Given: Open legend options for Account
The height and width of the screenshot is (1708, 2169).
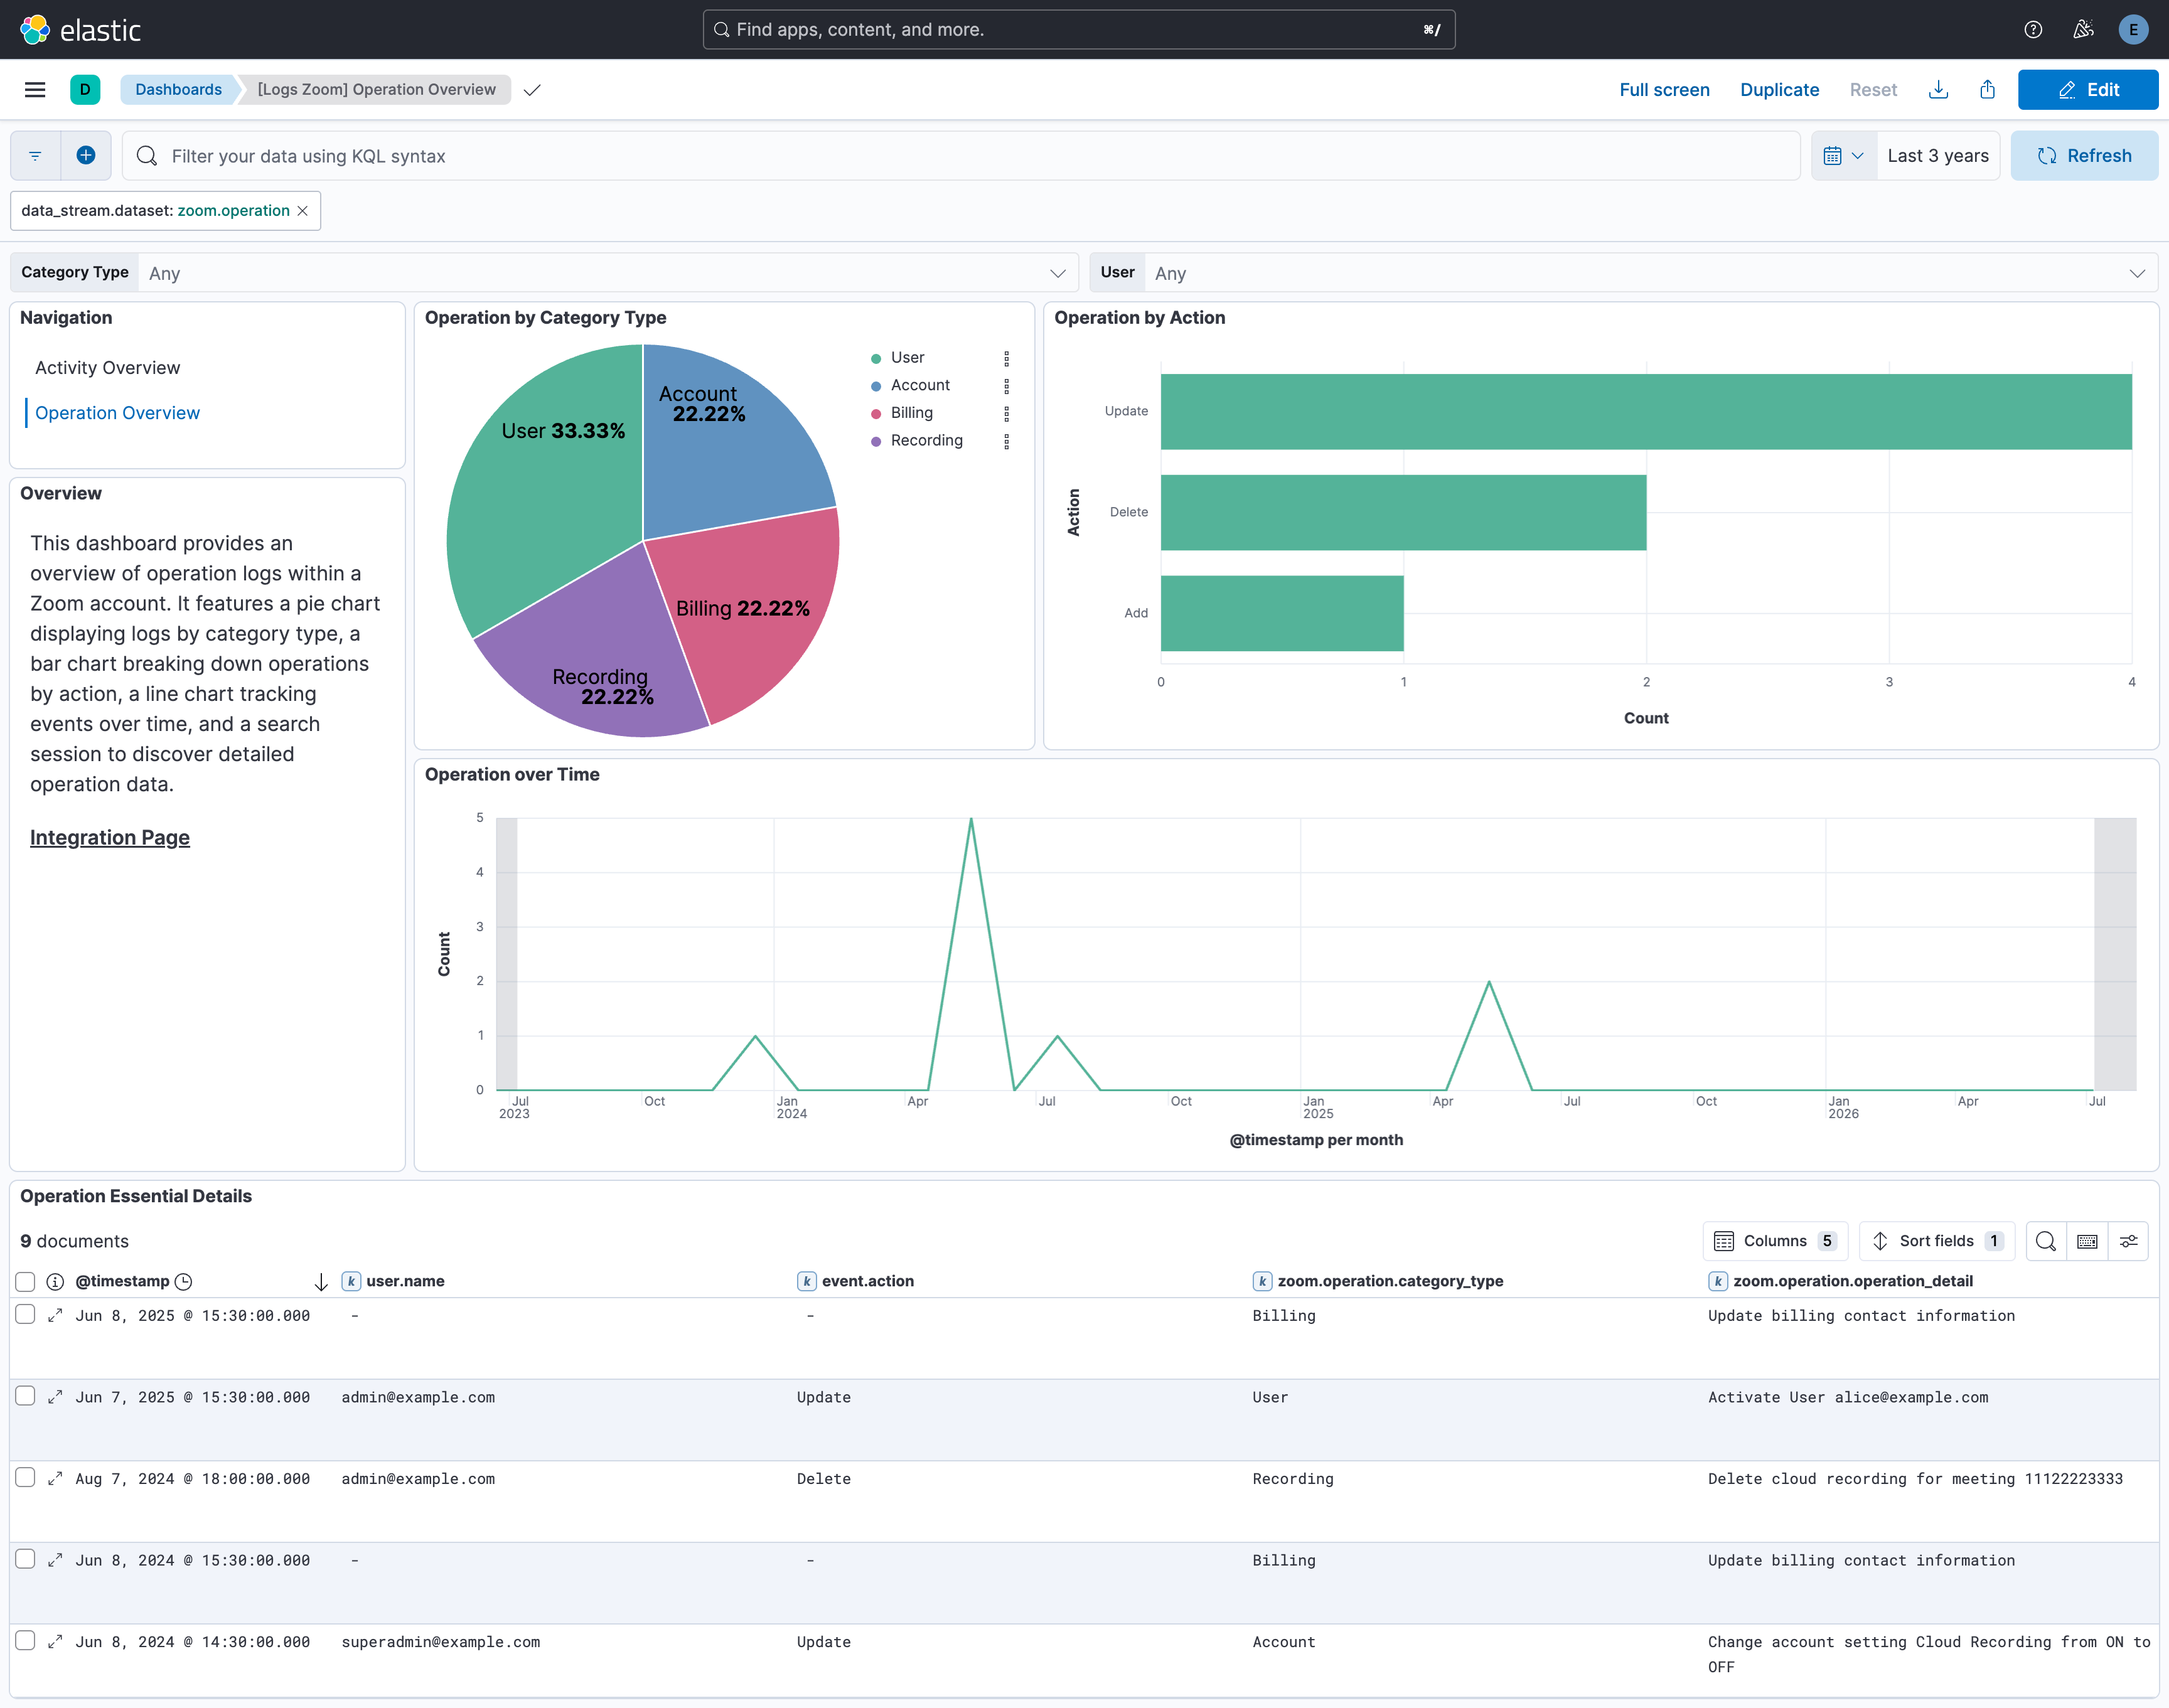Looking at the screenshot, I should pyautogui.click(x=1006, y=386).
